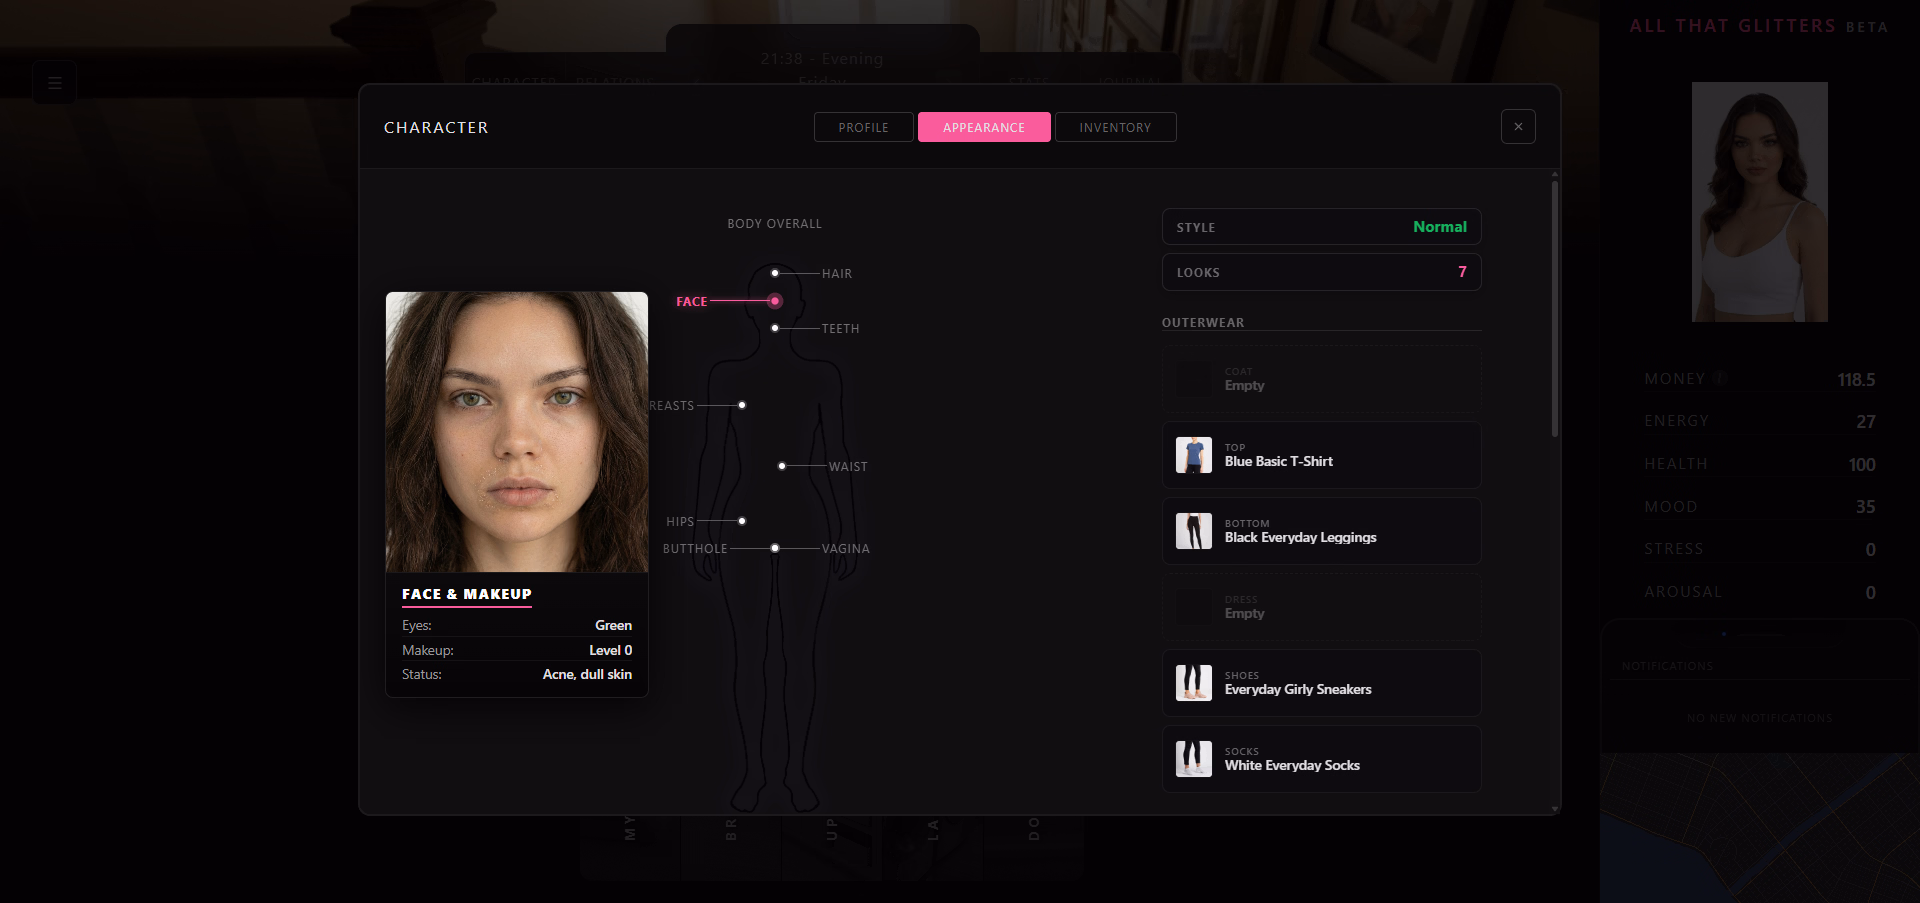The height and width of the screenshot is (903, 1920).
Task: Click the 'Arousal' stat label
Action: point(1683,592)
